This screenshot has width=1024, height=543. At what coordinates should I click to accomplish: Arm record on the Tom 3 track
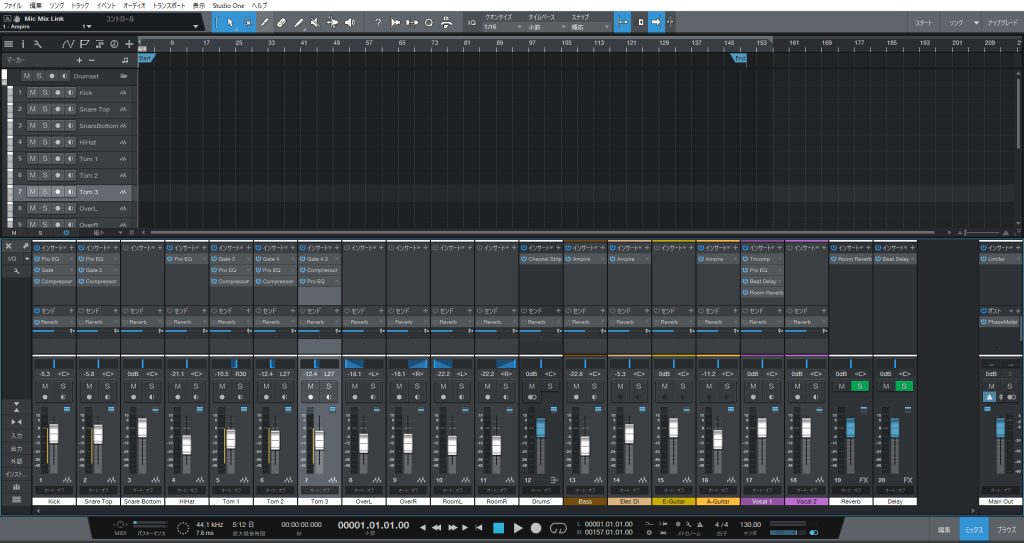click(x=57, y=192)
